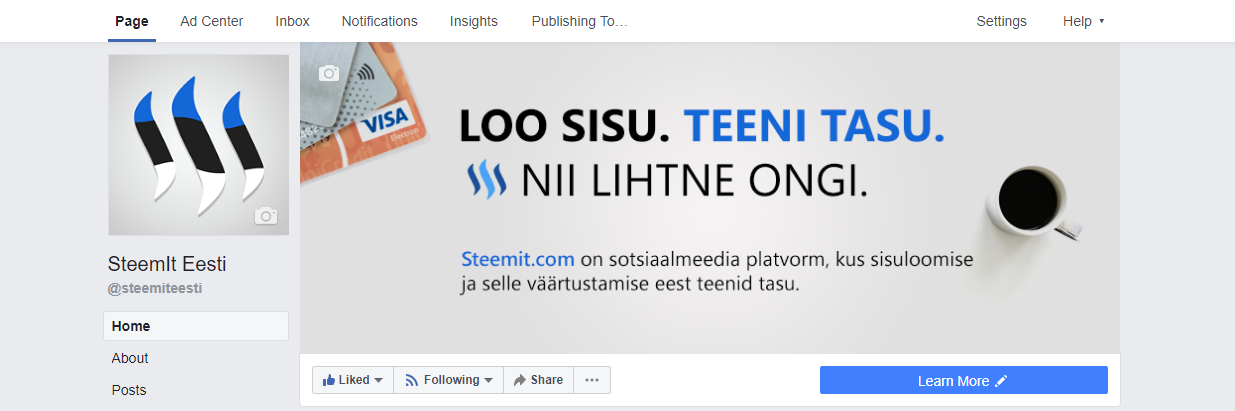Open the Help dropdown menu
This screenshot has width=1235, height=411.
coord(1084,21)
